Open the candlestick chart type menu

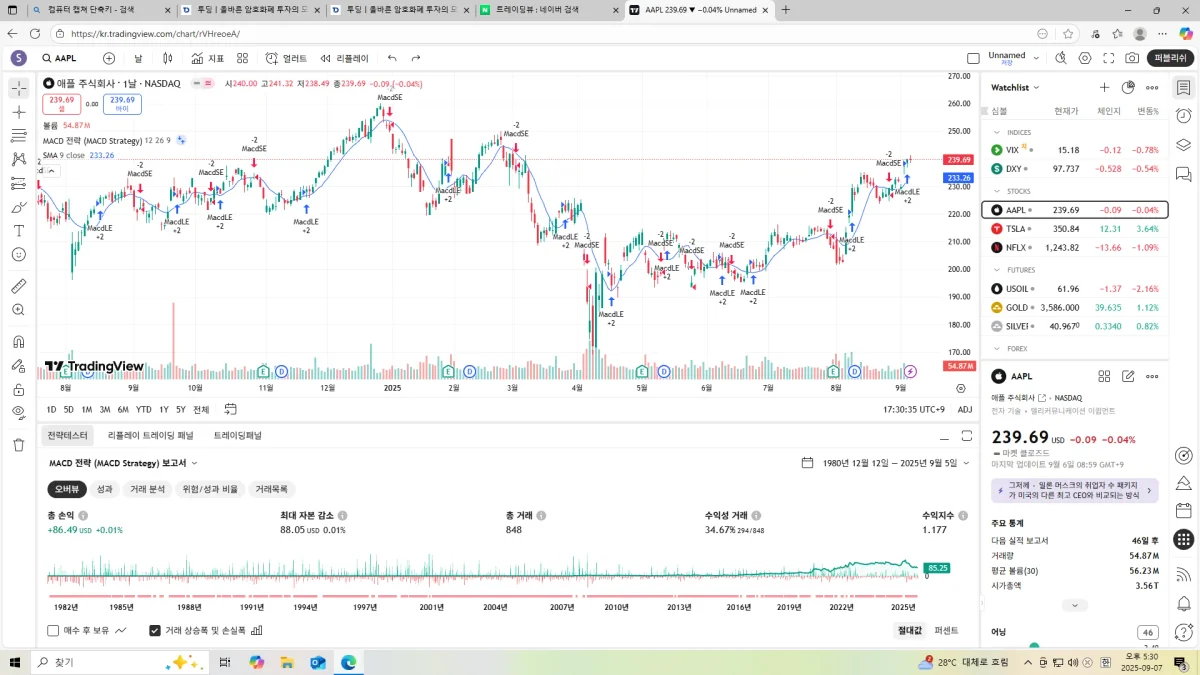point(170,59)
